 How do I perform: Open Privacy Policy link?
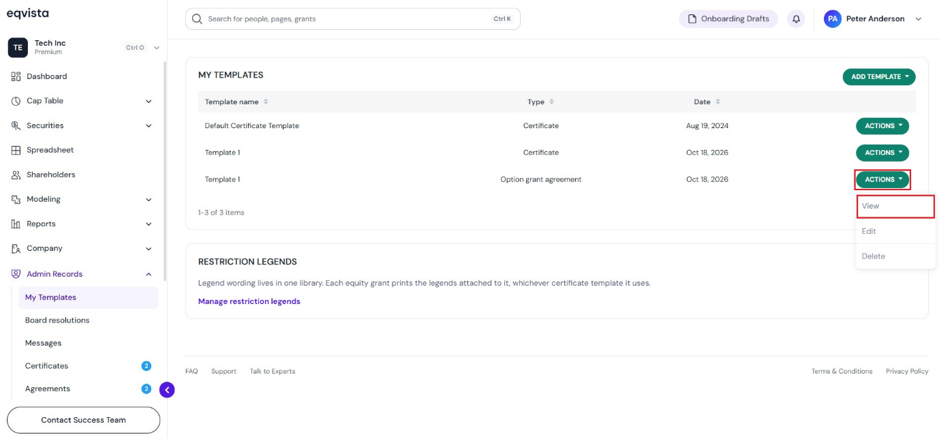(907, 371)
